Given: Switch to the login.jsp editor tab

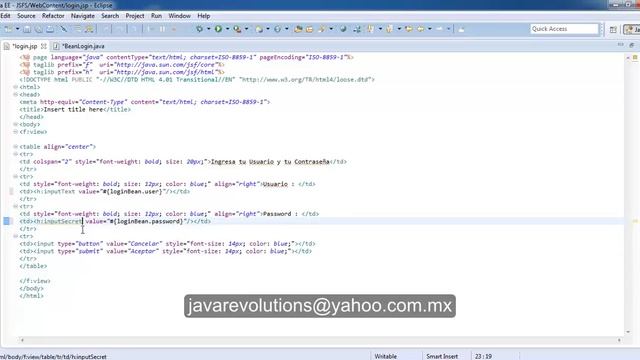Looking at the screenshot, I should (25, 46).
